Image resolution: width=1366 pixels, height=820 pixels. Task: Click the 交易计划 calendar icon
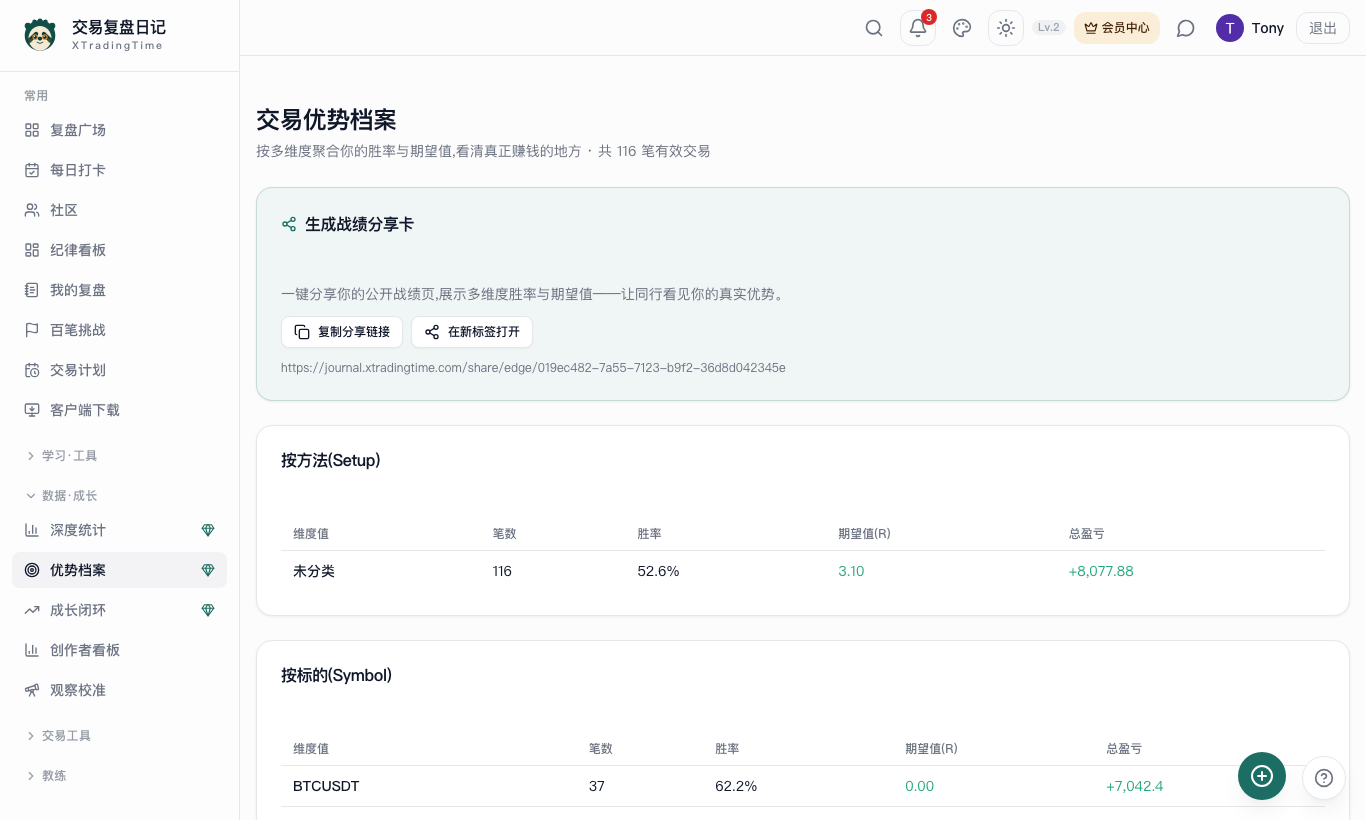click(x=32, y=370)
